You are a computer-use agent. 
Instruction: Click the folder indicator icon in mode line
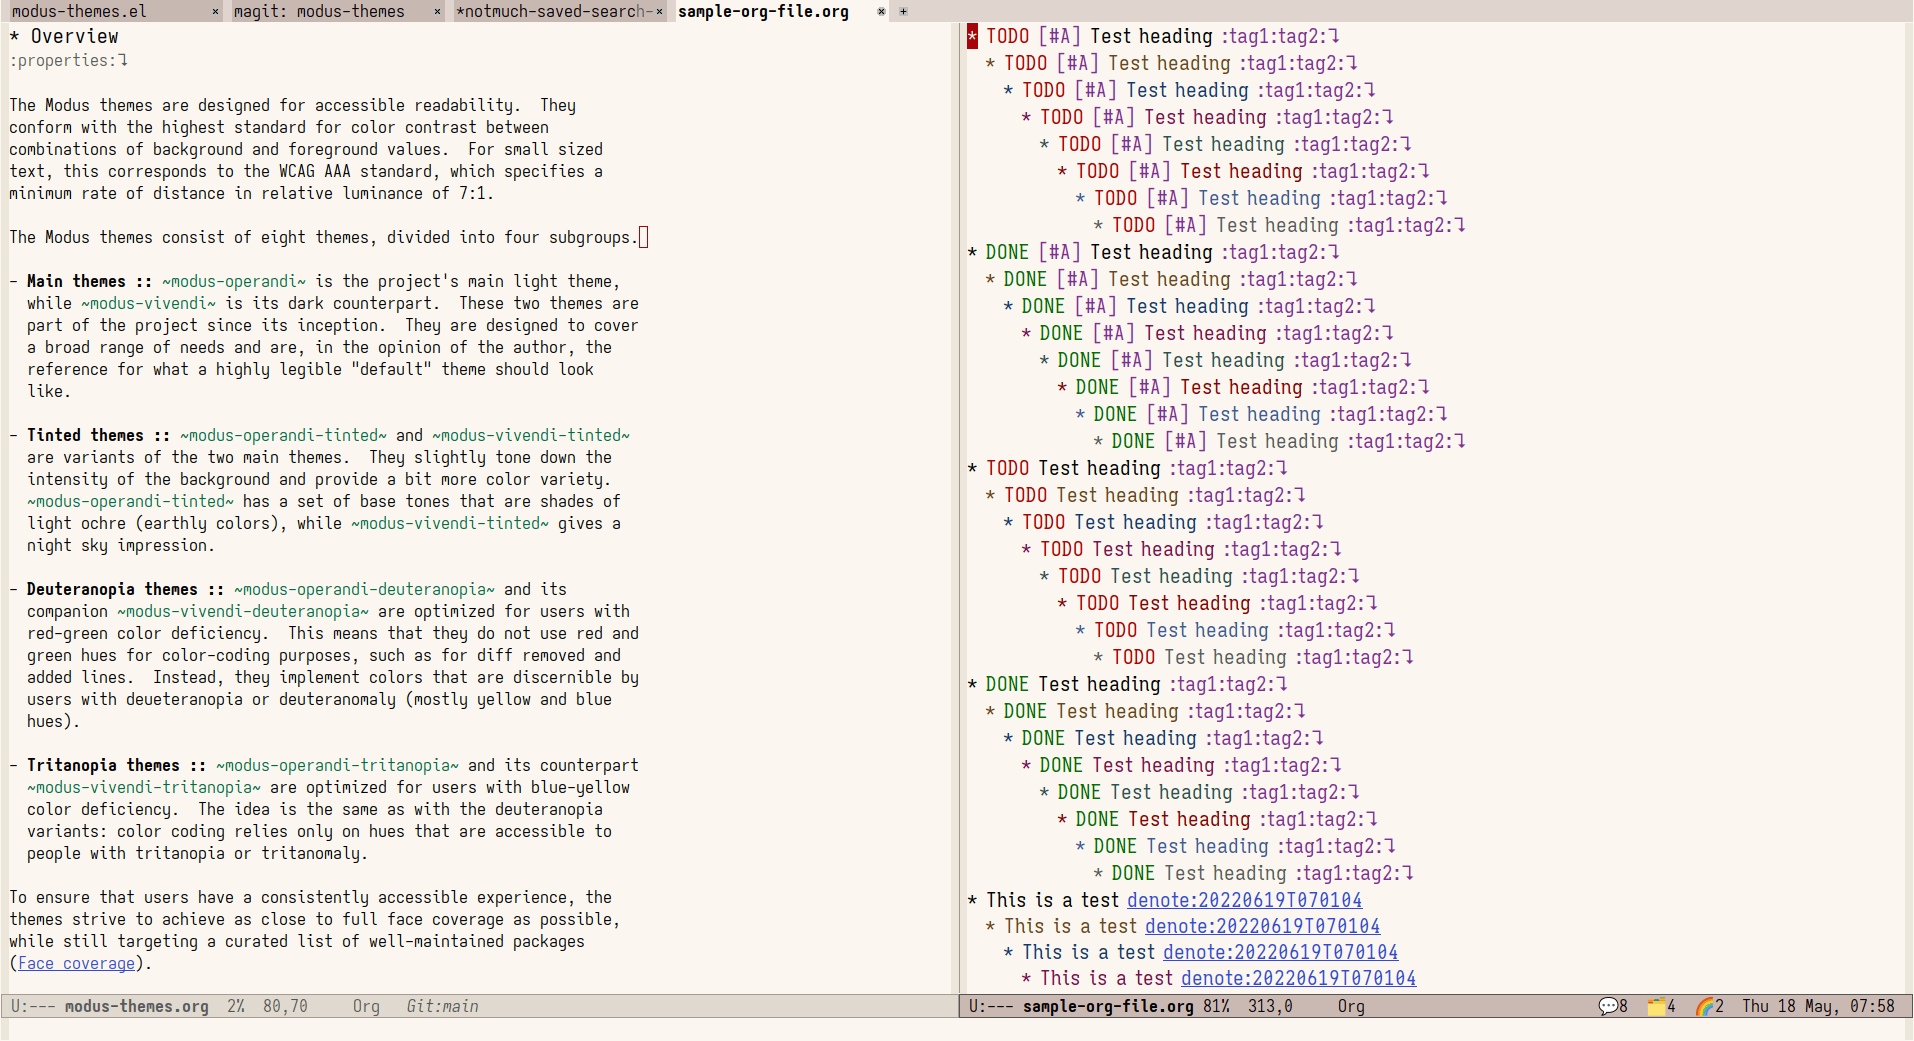(x=1655, y=1006)
